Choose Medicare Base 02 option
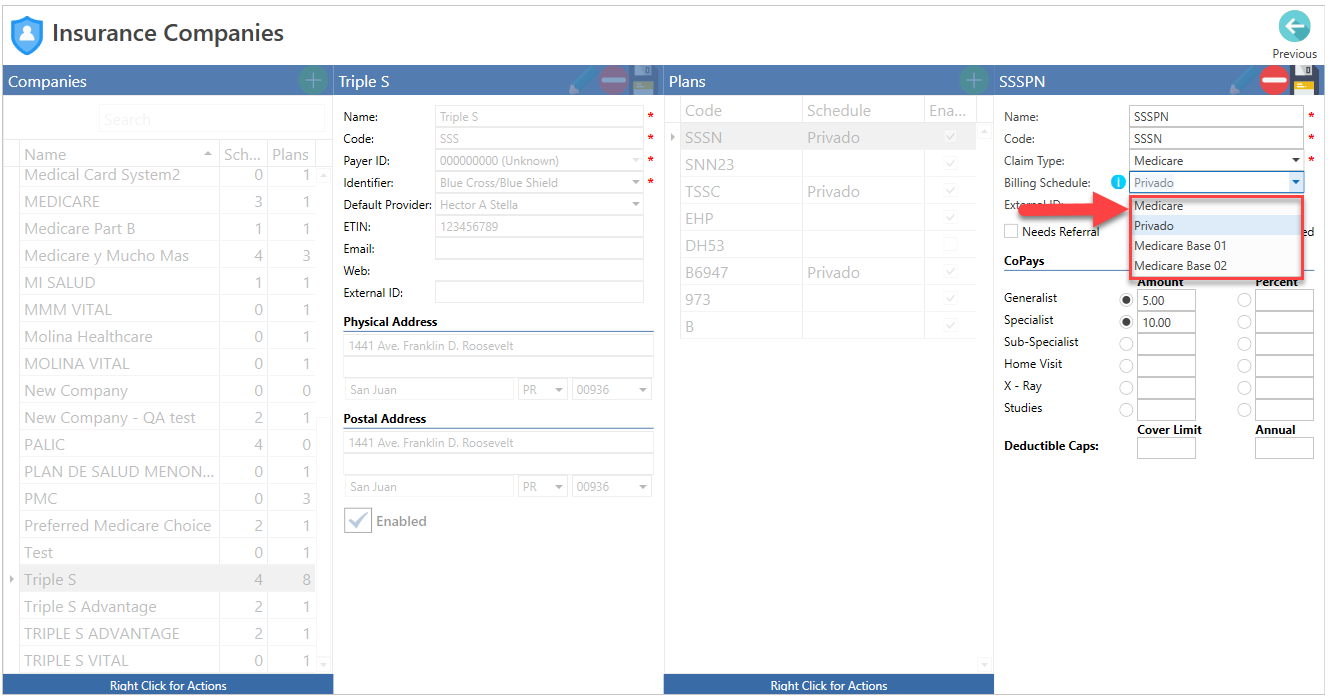The image size is (1328, 697). [x=1217, y=266]
